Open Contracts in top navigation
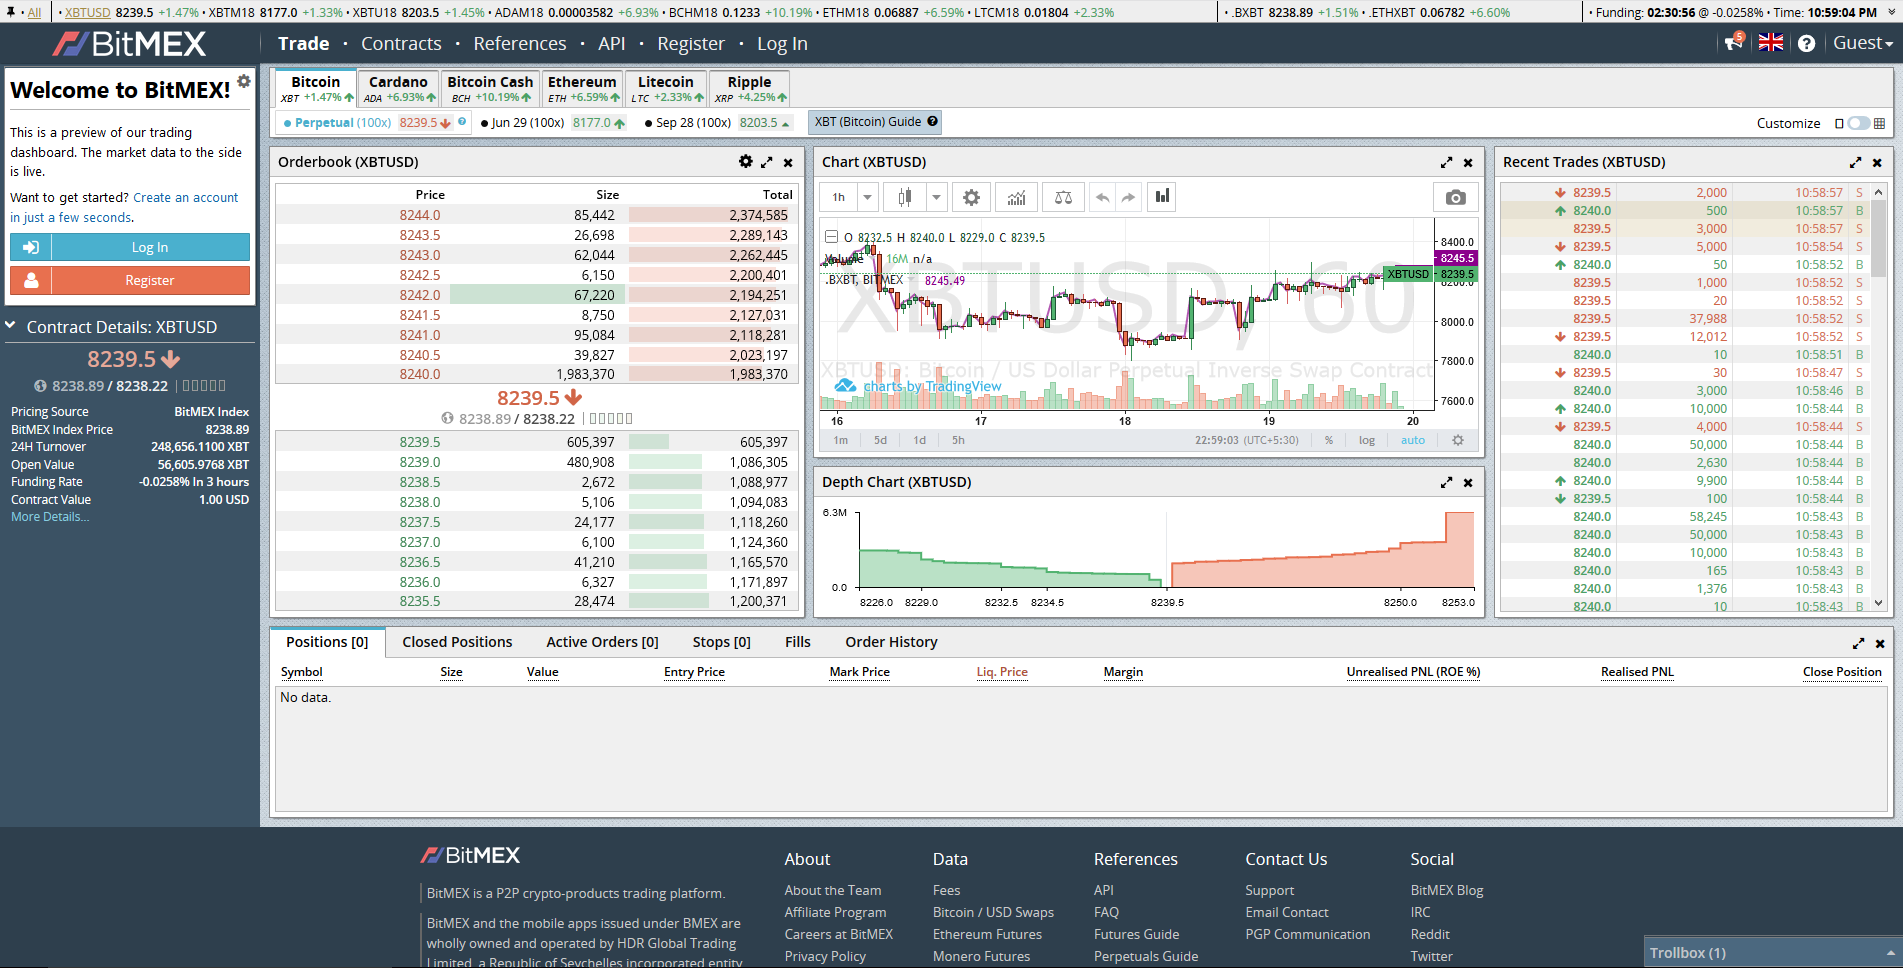Screen dimensions: 1903x968 point(401,44)
